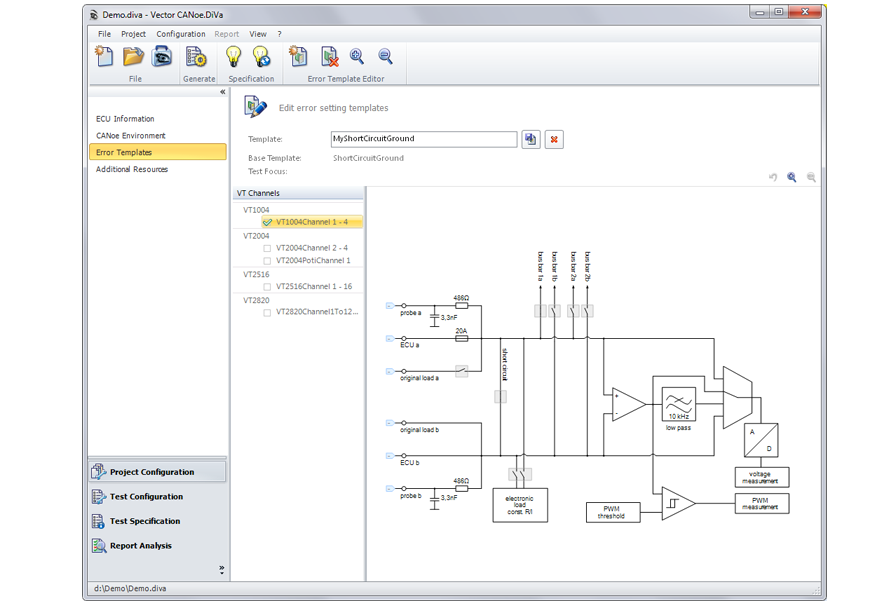The height and width of the screenshot is (605, 880).
Task: Select Additional Resources in sidebar
Action: pos(158,169)
